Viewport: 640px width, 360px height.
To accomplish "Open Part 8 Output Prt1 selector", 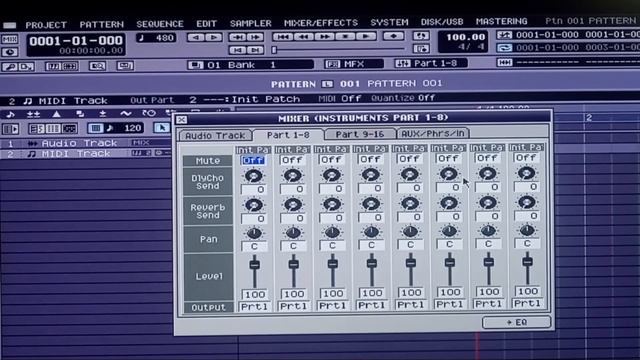I will point(527,303).
